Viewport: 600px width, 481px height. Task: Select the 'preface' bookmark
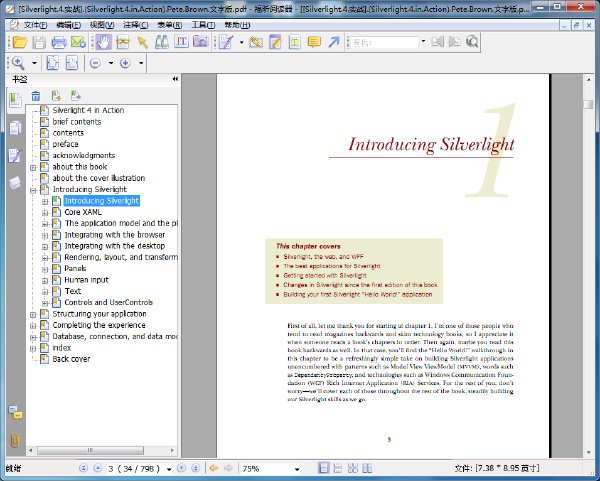coord(65,144)
